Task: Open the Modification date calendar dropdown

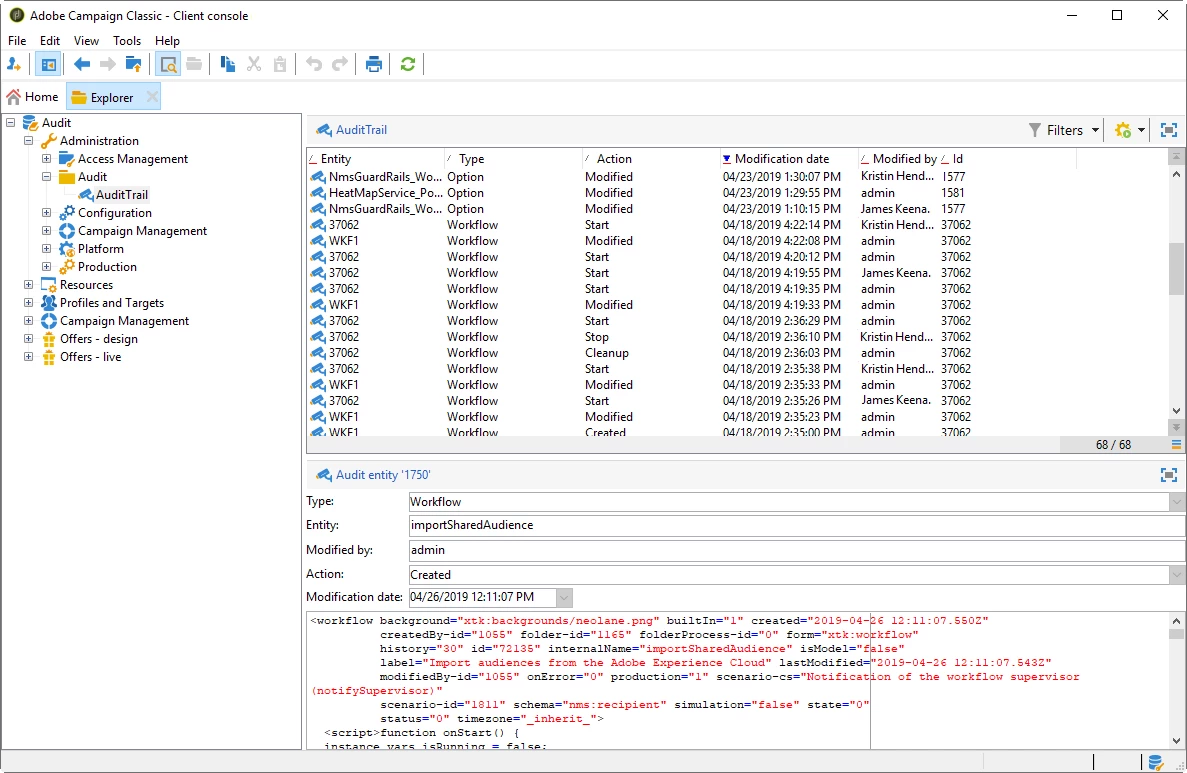Action: tap(564, 598)
